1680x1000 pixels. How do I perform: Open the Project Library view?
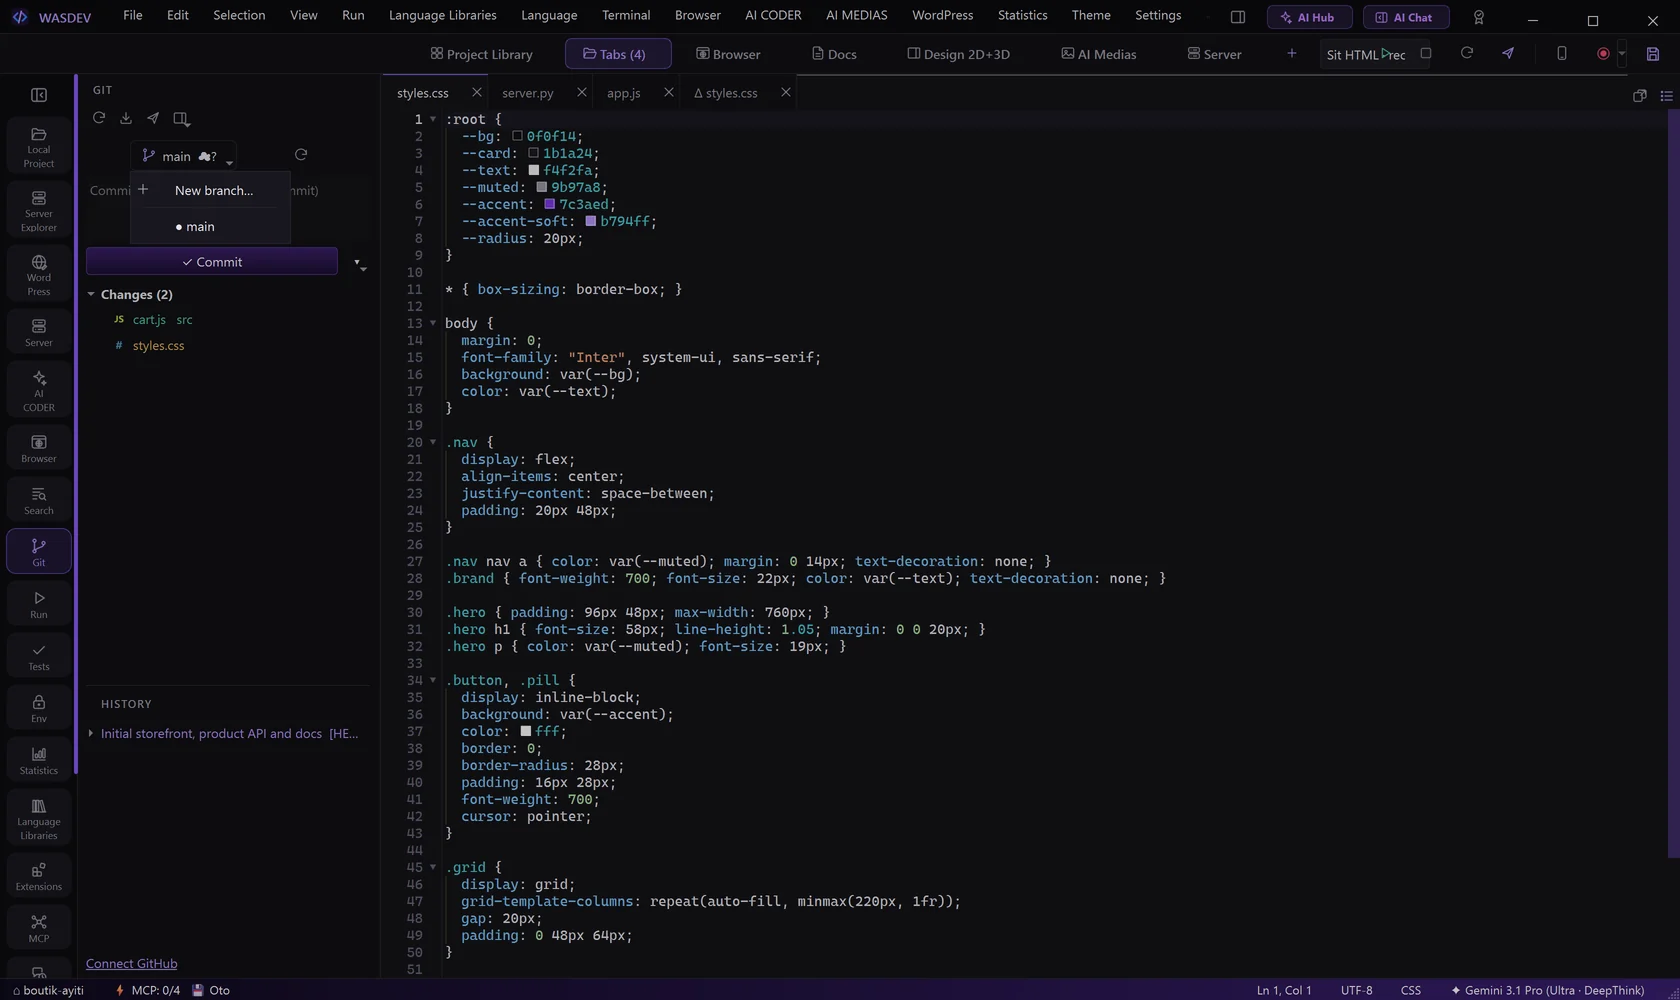coord(481,54)
